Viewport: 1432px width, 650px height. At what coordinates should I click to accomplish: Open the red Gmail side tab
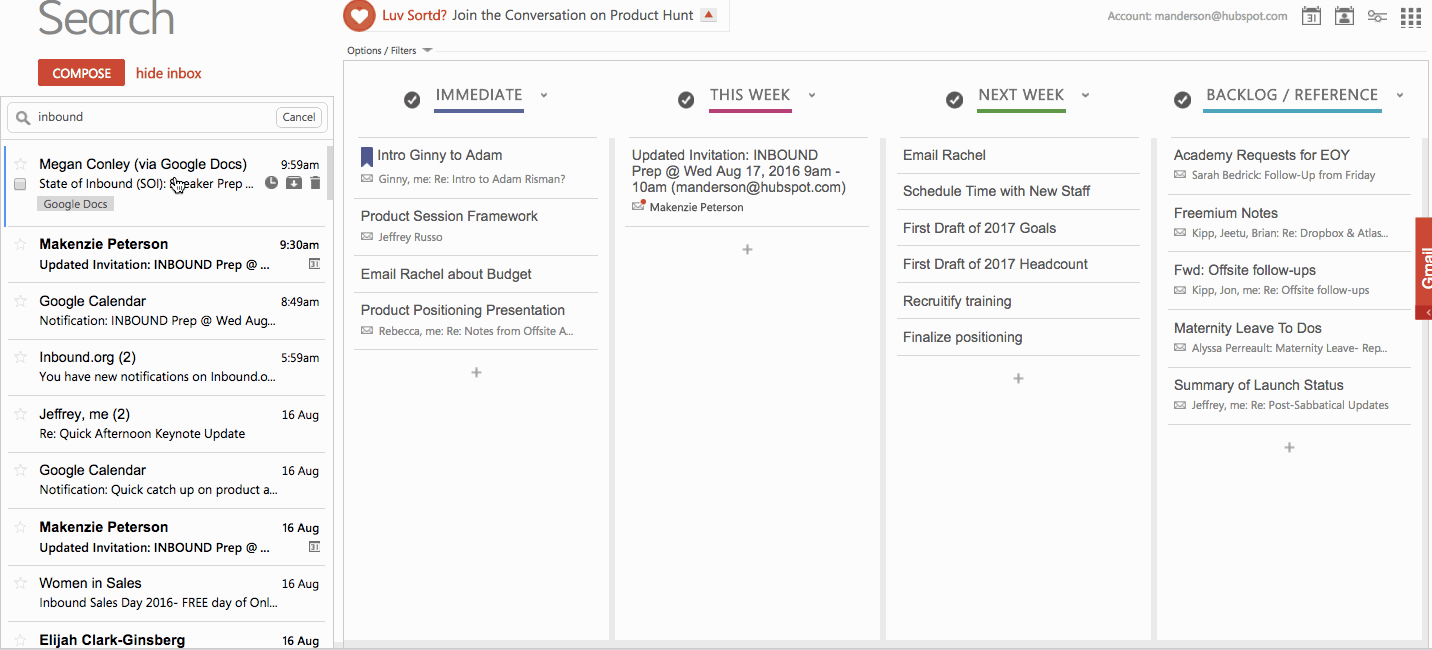1424,267
